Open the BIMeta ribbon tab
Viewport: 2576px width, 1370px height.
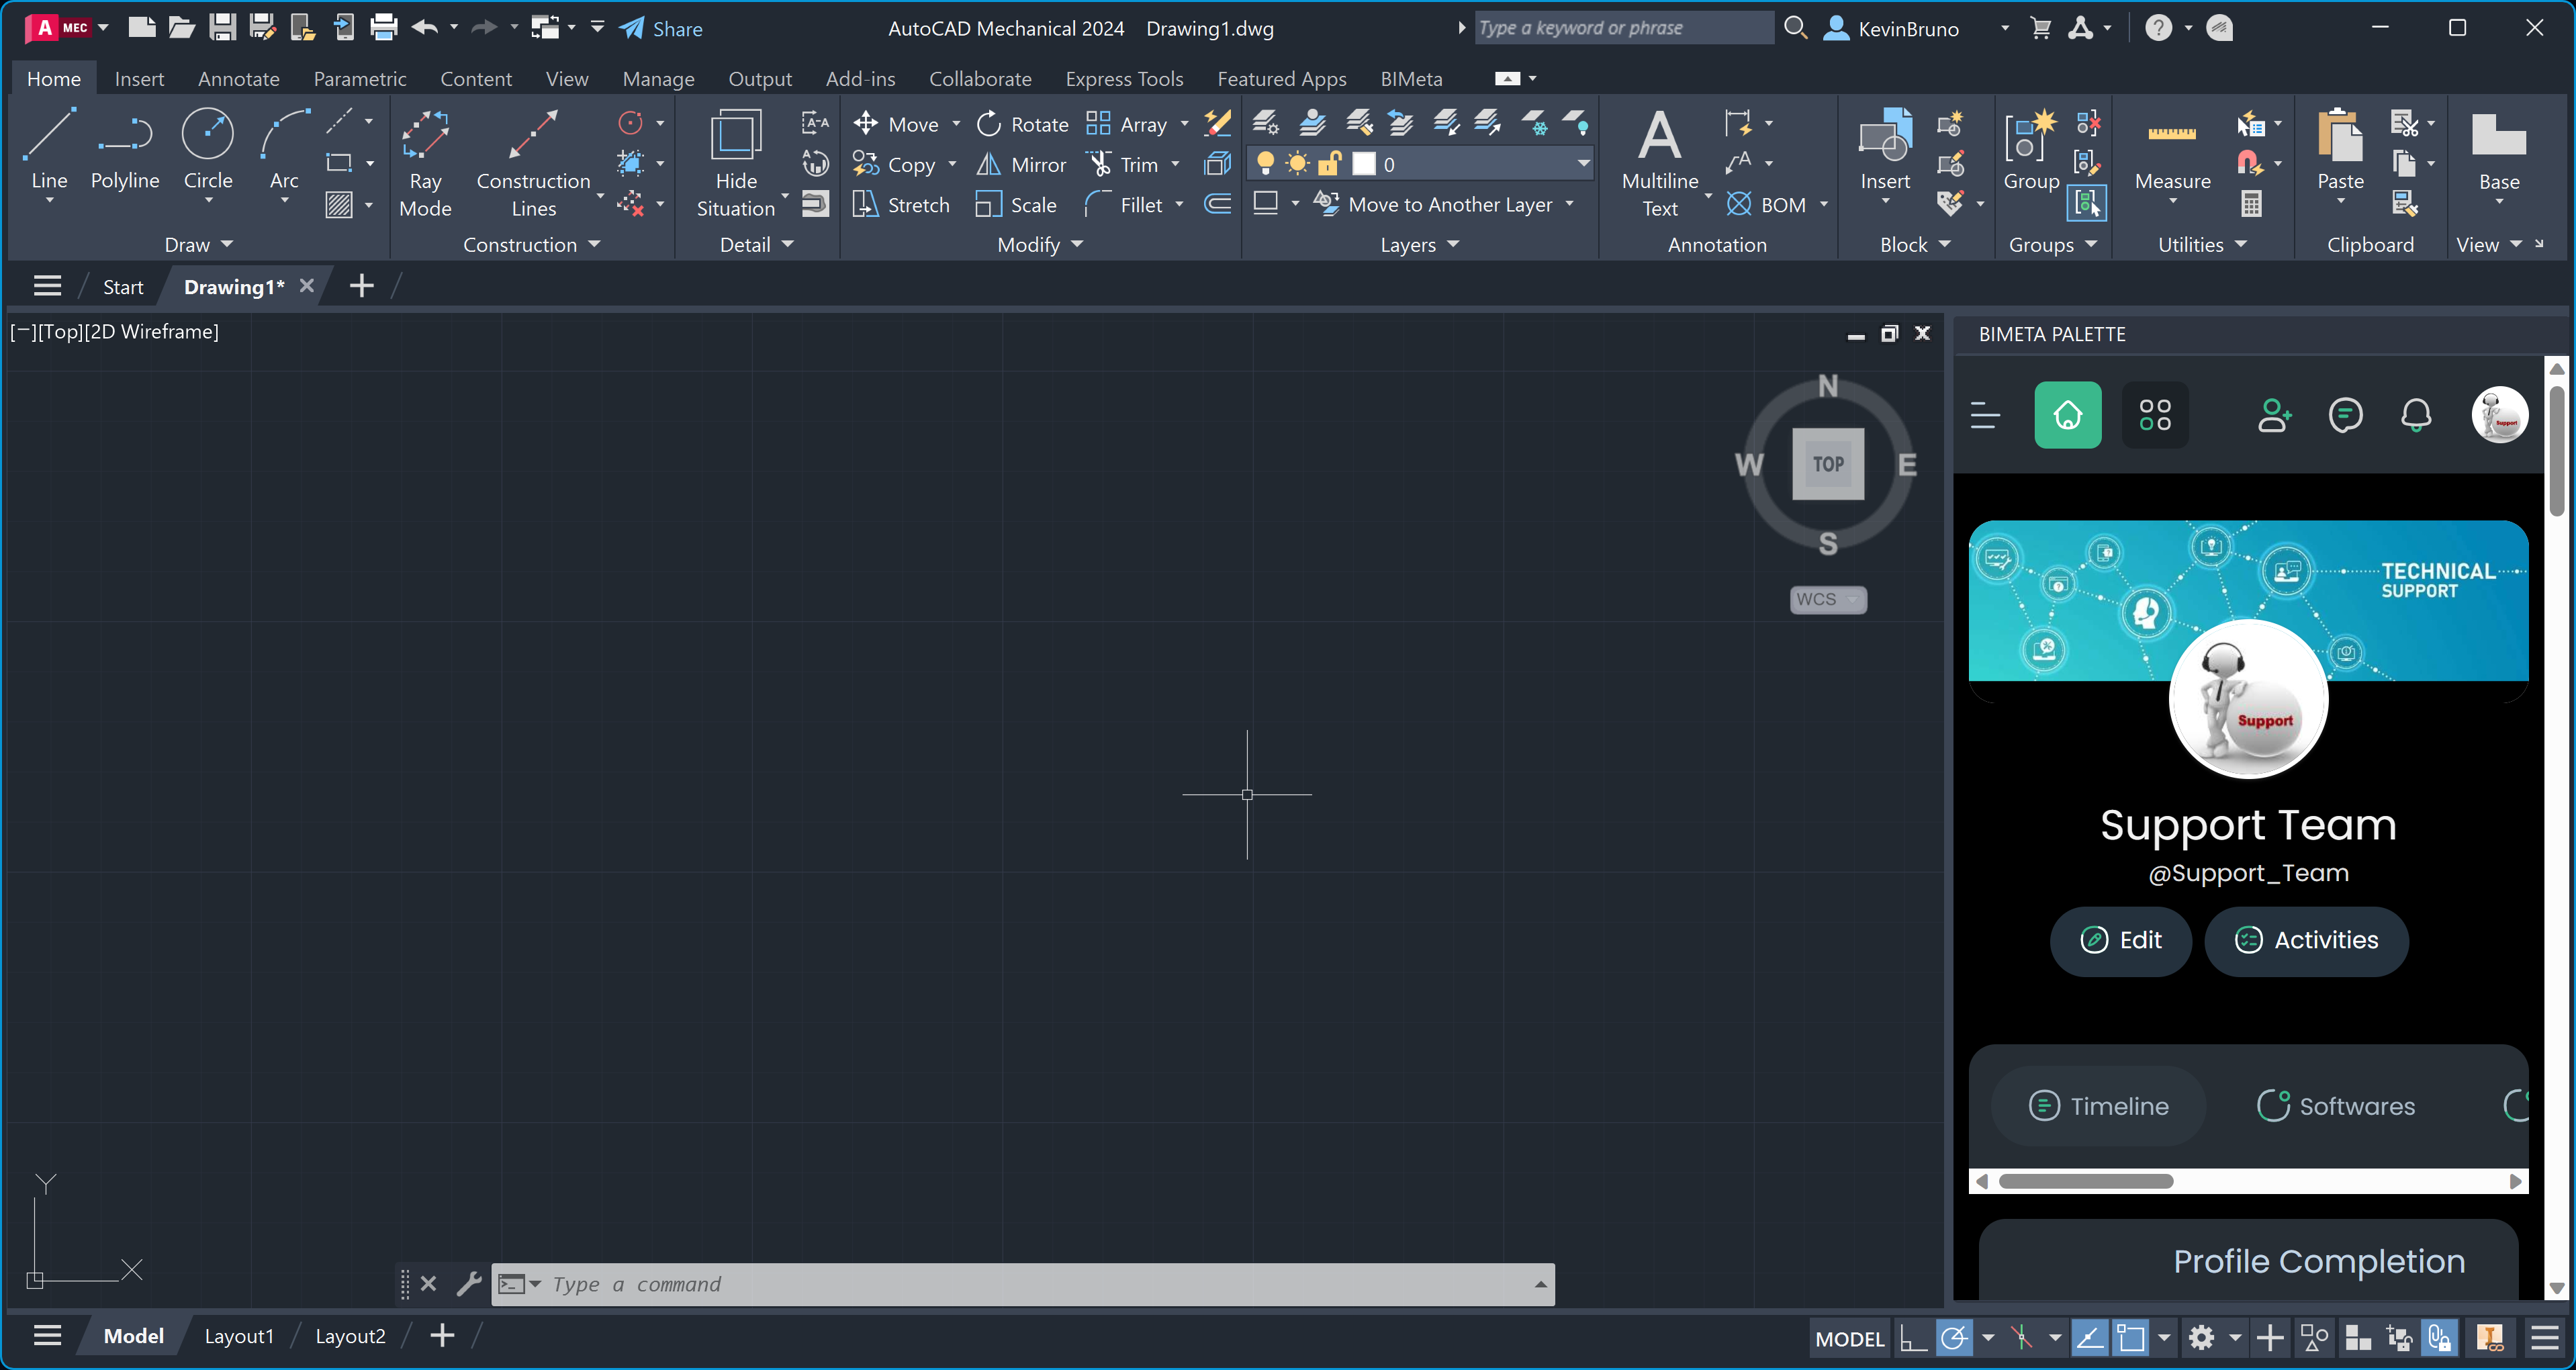(x=1411, y=78)
